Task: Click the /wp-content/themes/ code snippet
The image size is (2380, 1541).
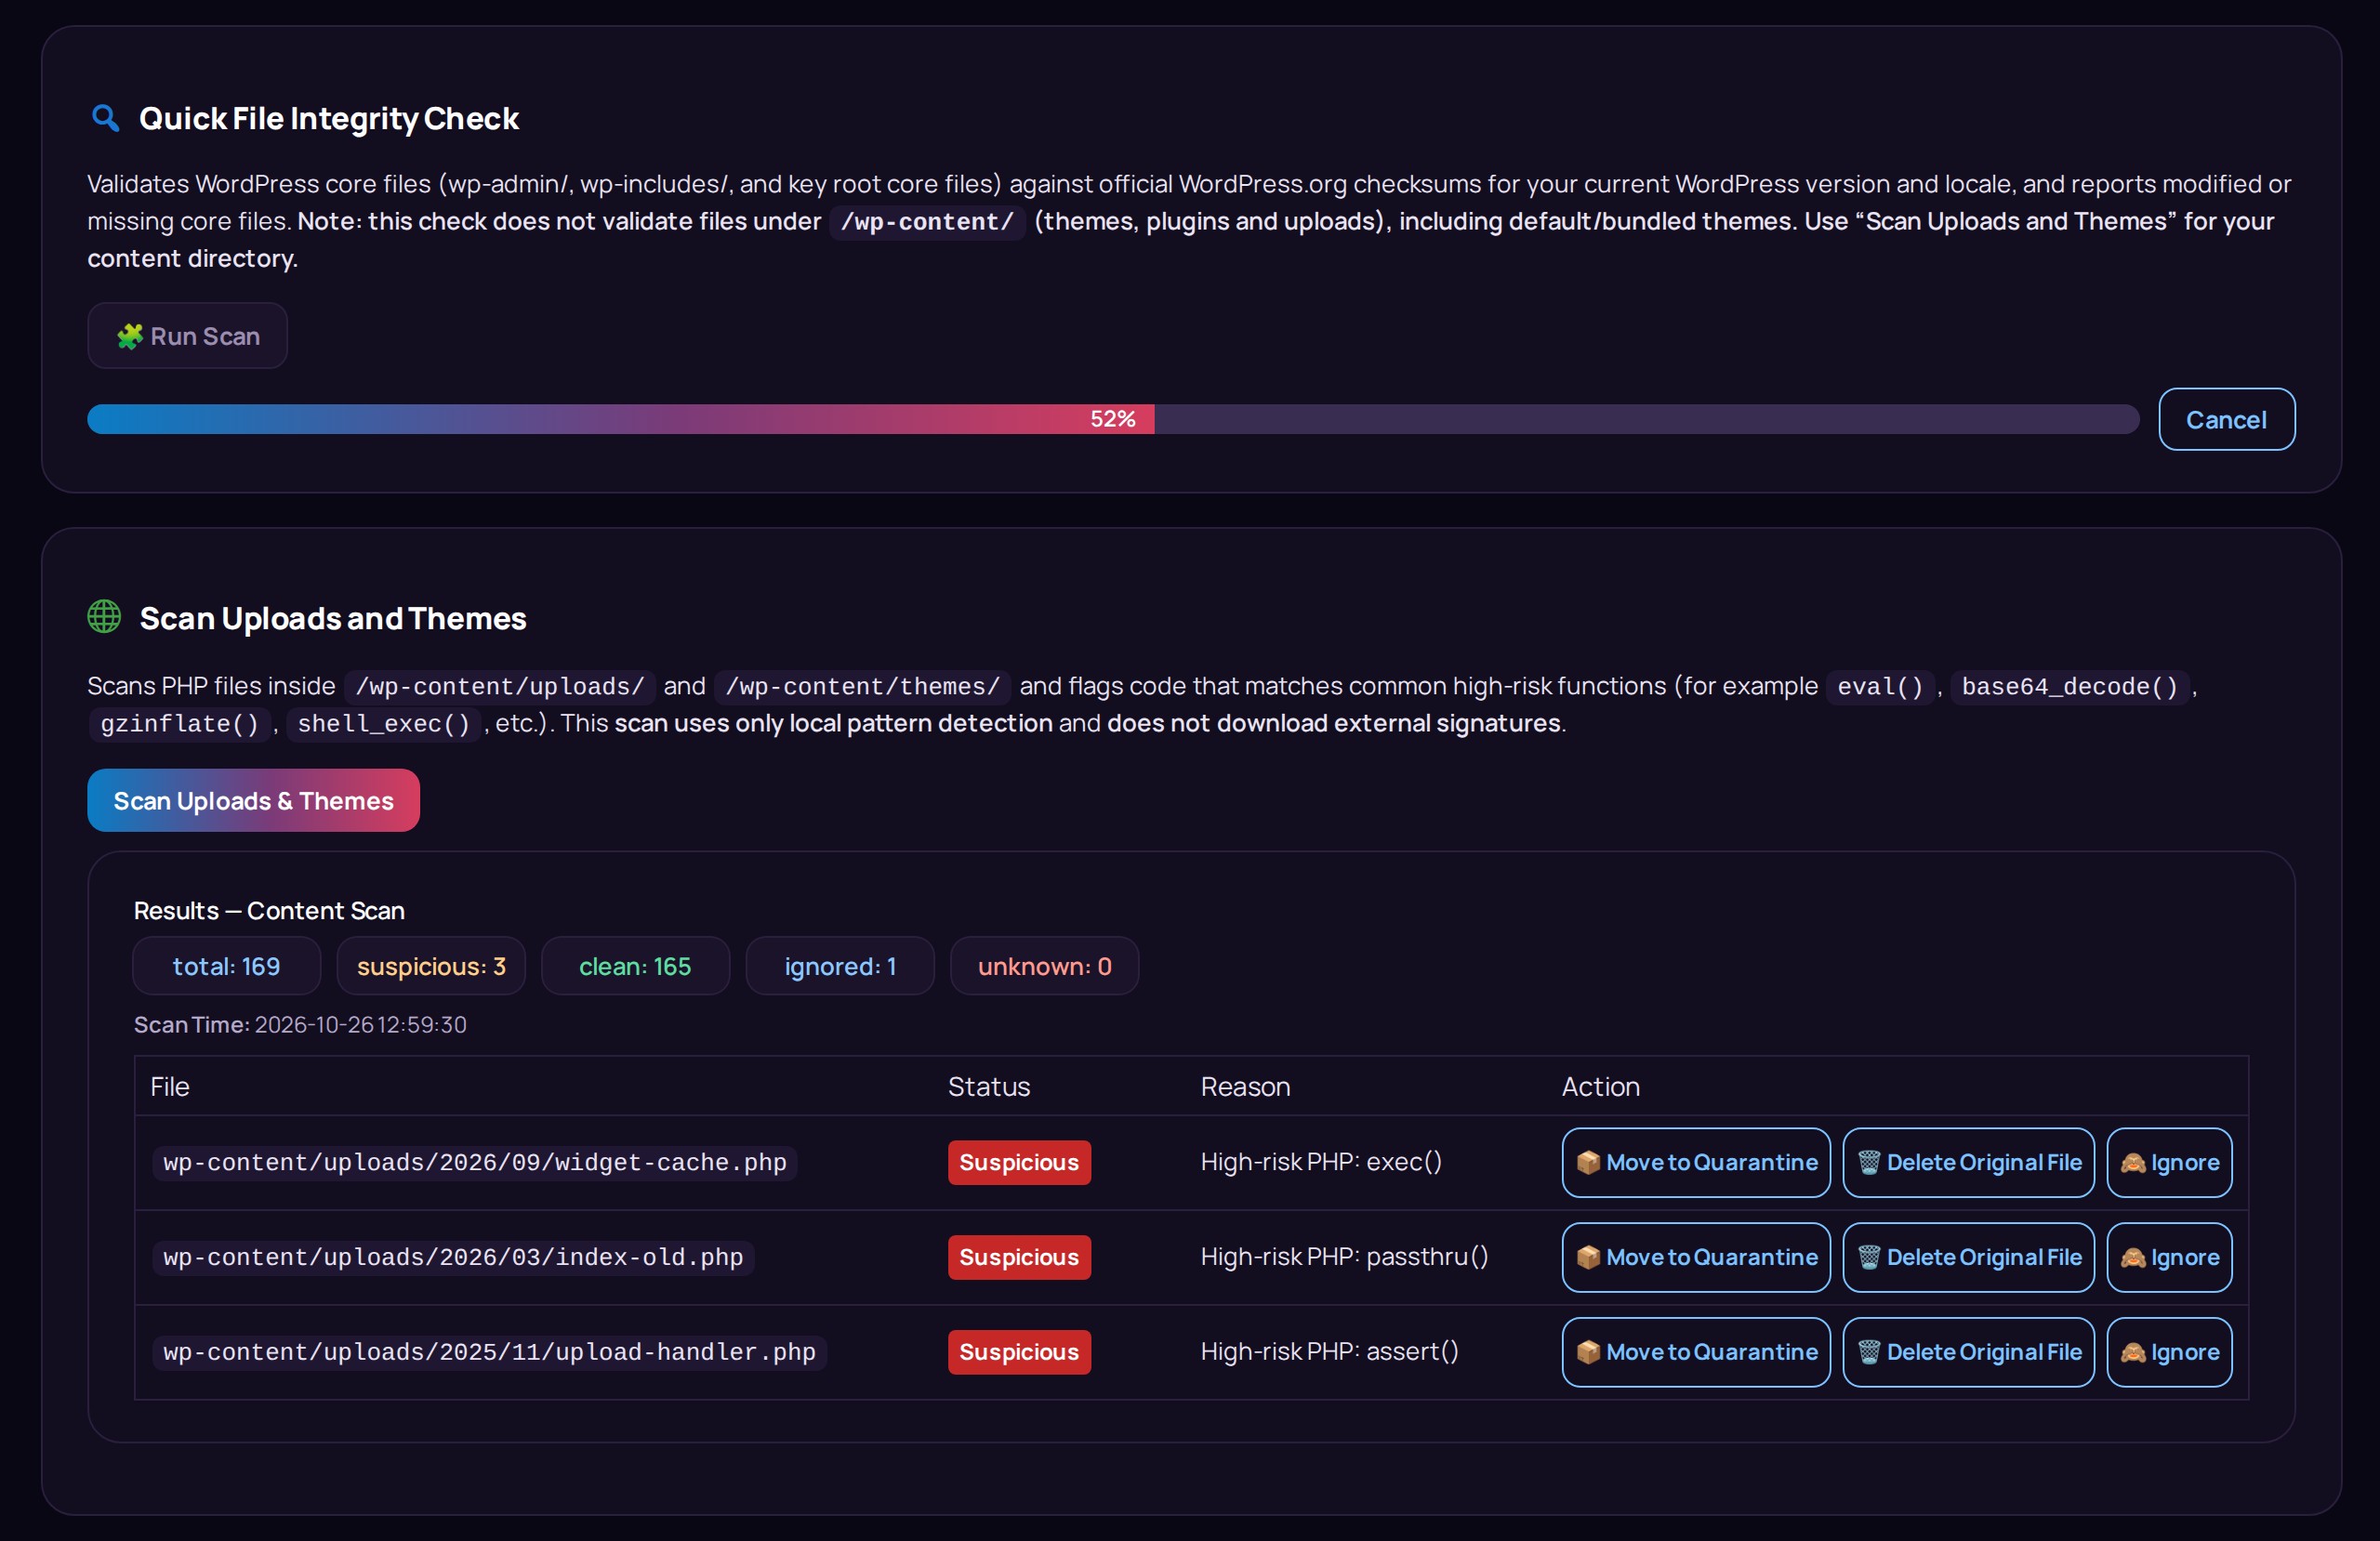Action: pyautogui.click(x=862, y=686)
